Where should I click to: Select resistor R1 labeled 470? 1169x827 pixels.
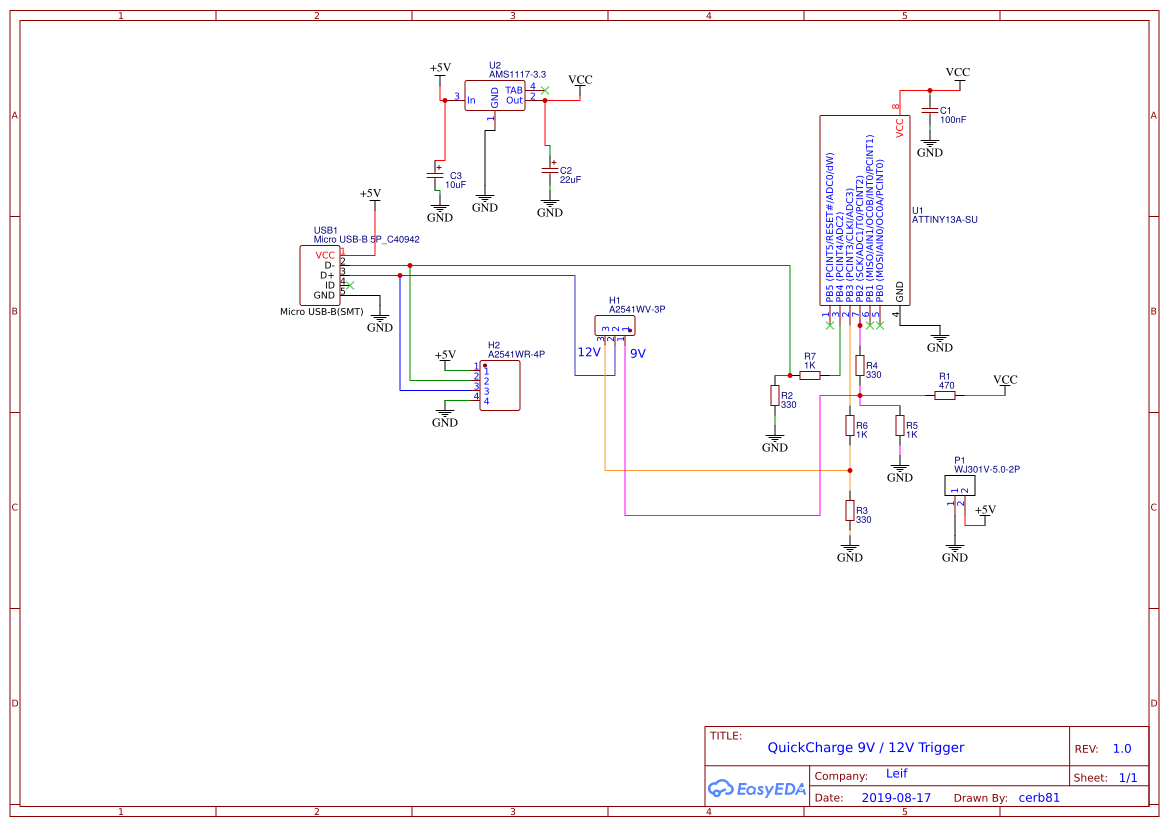click(946, 394)
